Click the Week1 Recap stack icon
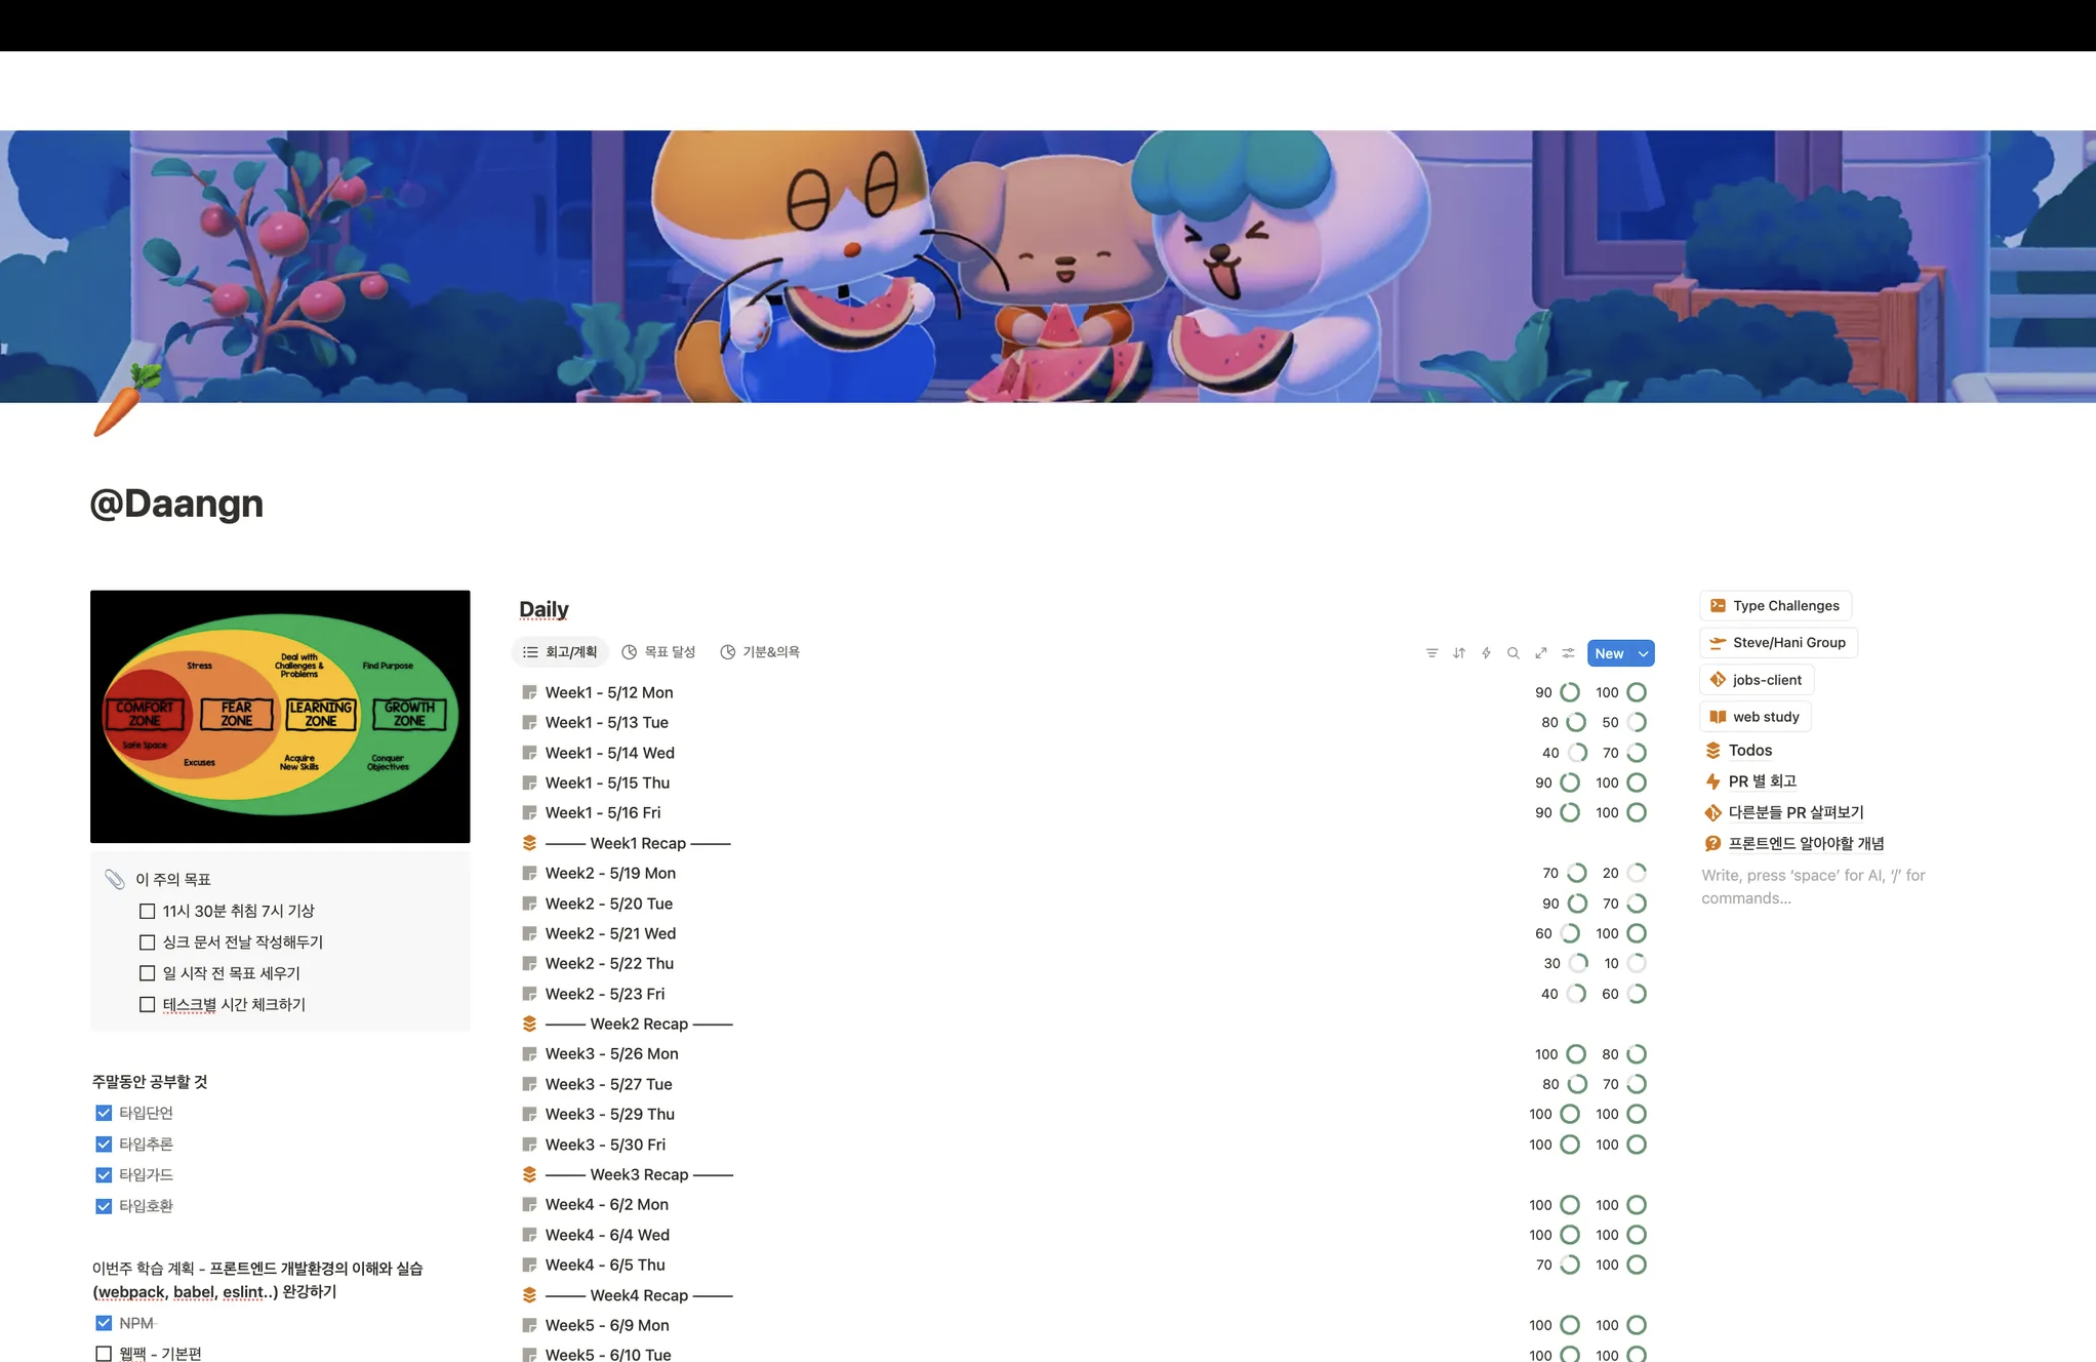This screenshot has height=1362, width=2096. (529, 843)
